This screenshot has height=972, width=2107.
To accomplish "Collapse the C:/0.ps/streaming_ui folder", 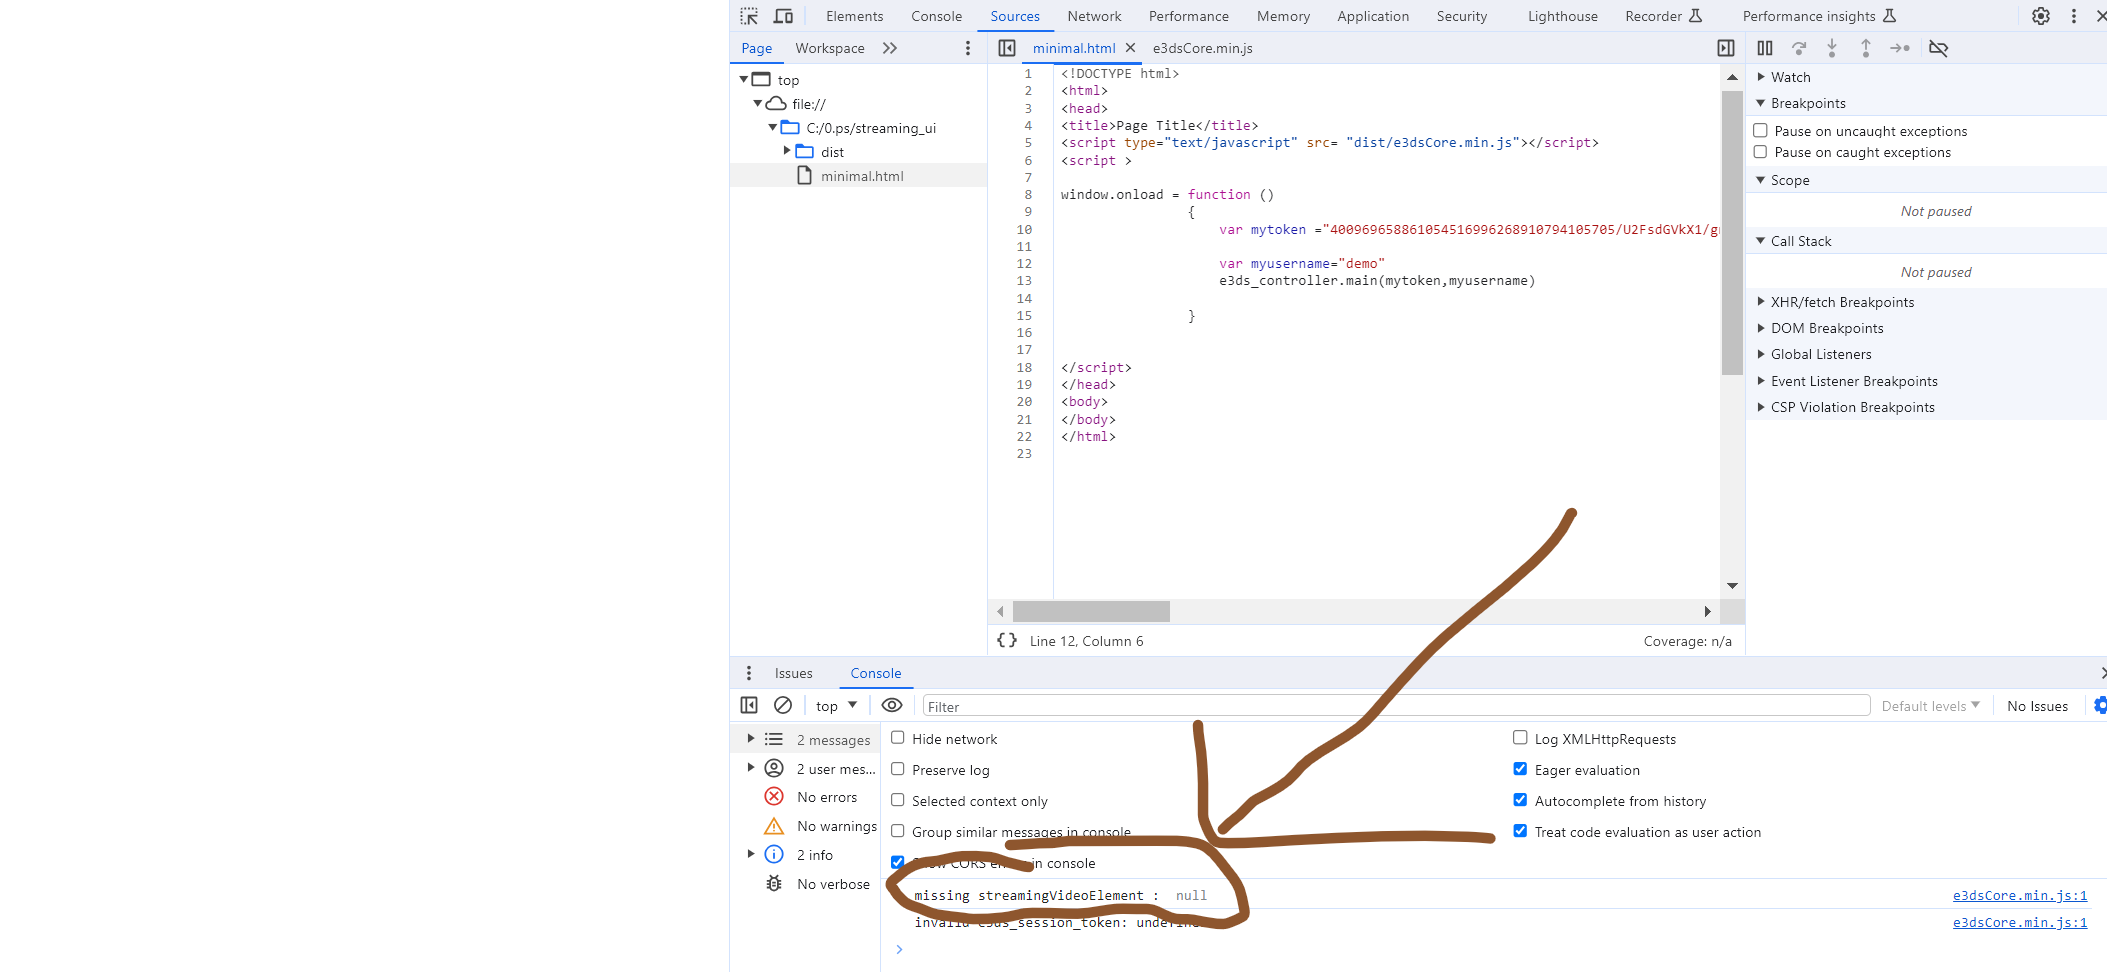I will [773, 127].
